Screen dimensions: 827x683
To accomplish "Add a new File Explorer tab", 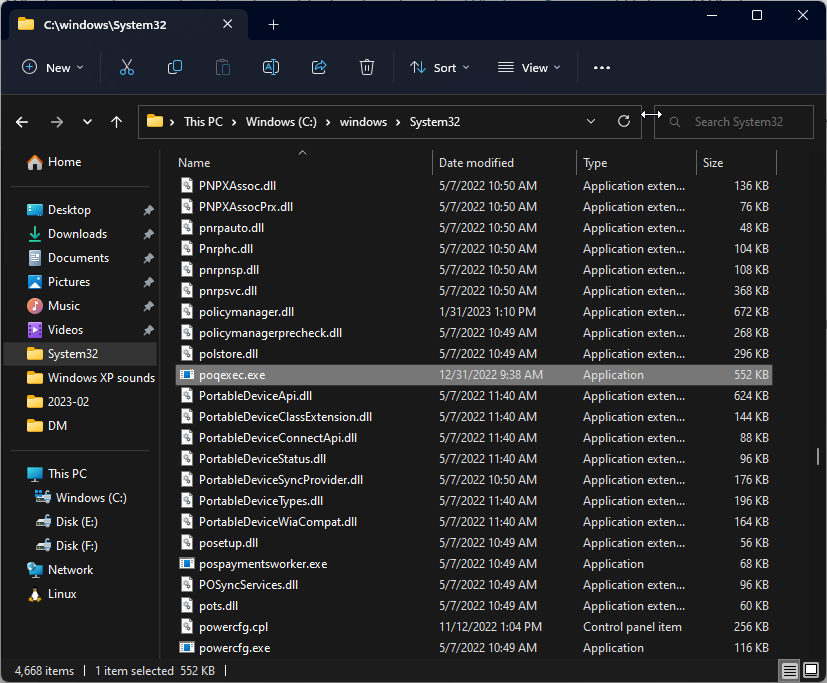I will tap(274, 25).
